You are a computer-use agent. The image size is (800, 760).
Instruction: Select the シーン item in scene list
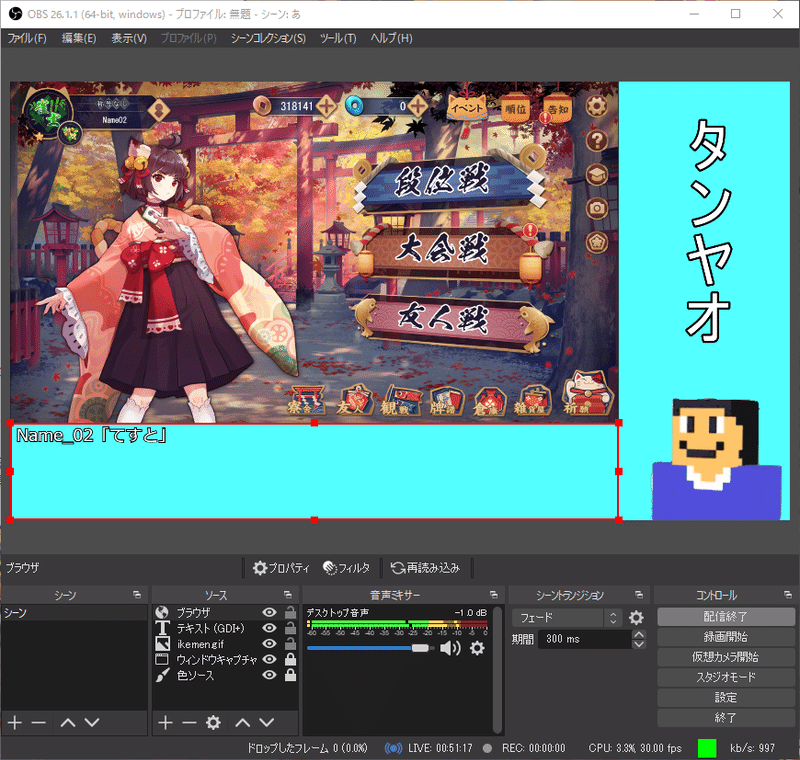click(x=74, y=613)
